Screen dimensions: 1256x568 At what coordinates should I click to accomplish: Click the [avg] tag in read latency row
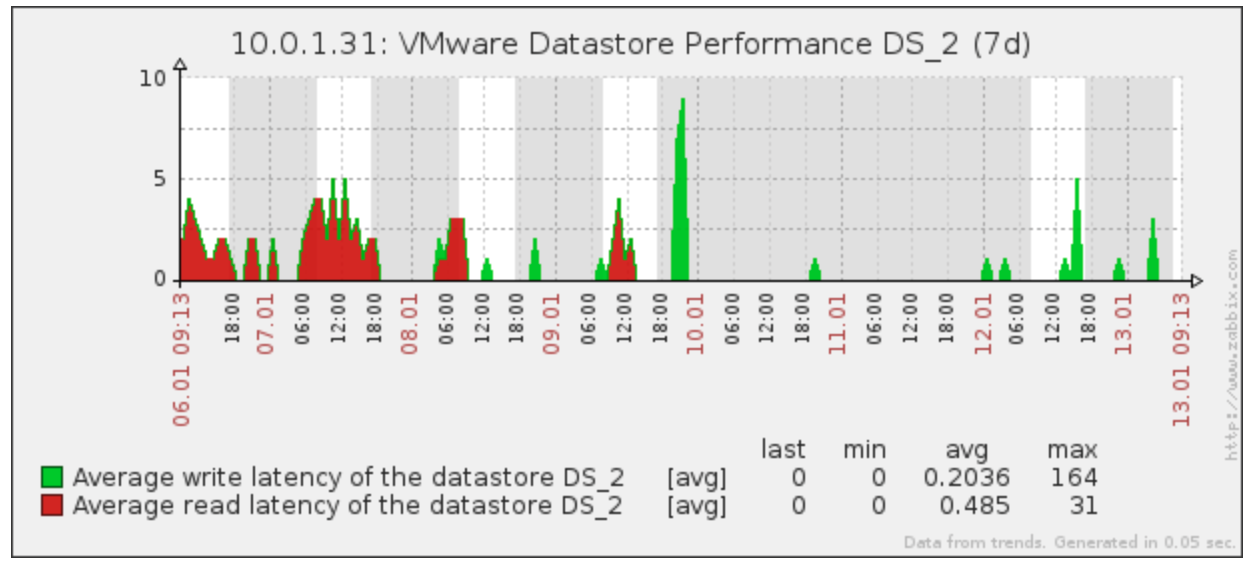[697, 506]
